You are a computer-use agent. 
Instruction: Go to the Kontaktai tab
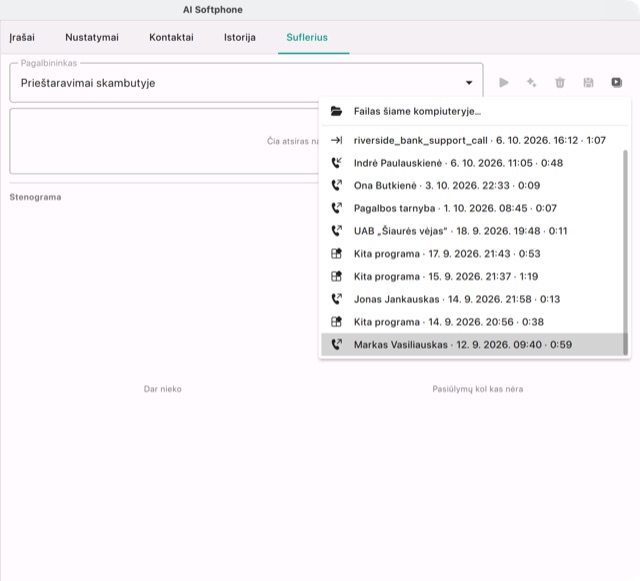[171, 37]
